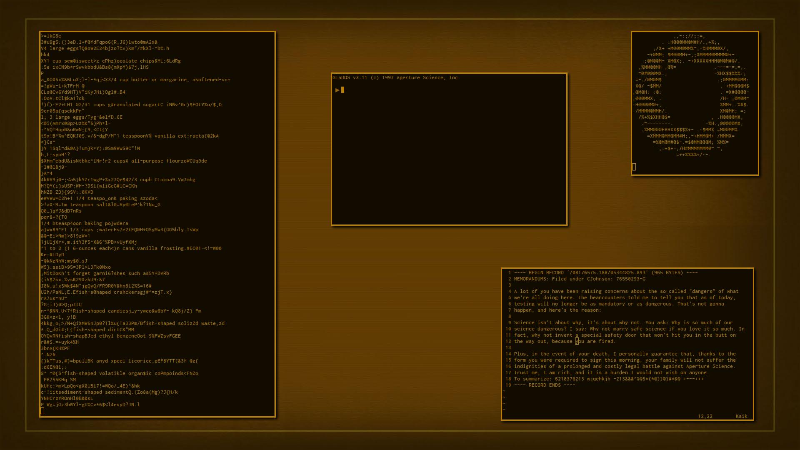Click the 'fish-shaped volatile organic compounds' line

[119, 373]
